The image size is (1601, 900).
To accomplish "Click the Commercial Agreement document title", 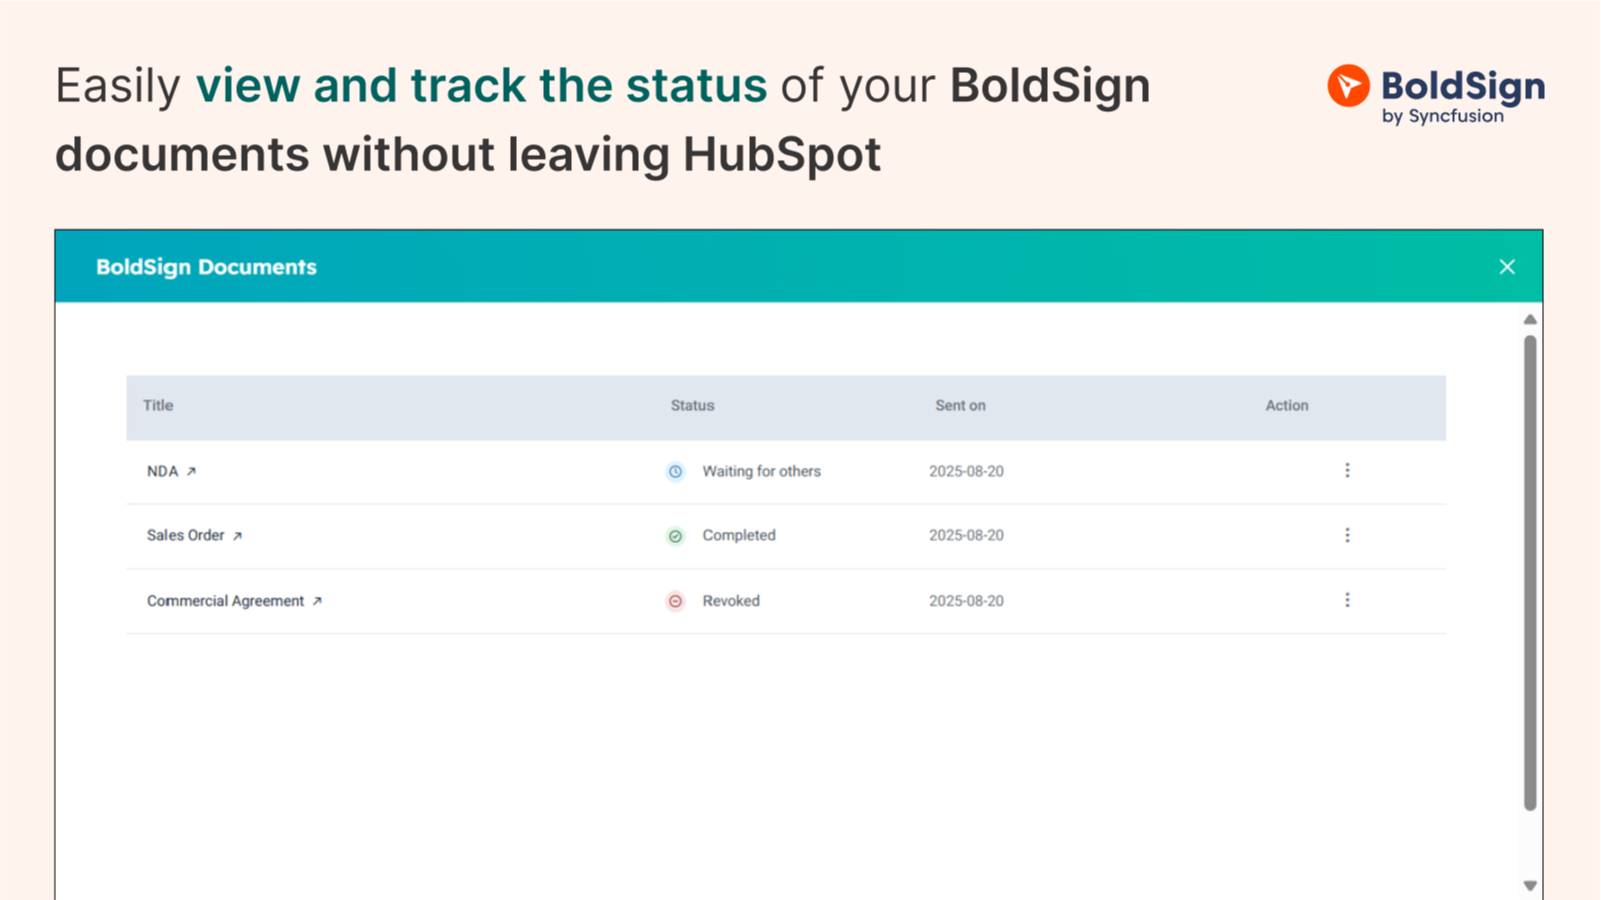I will 225,601.
